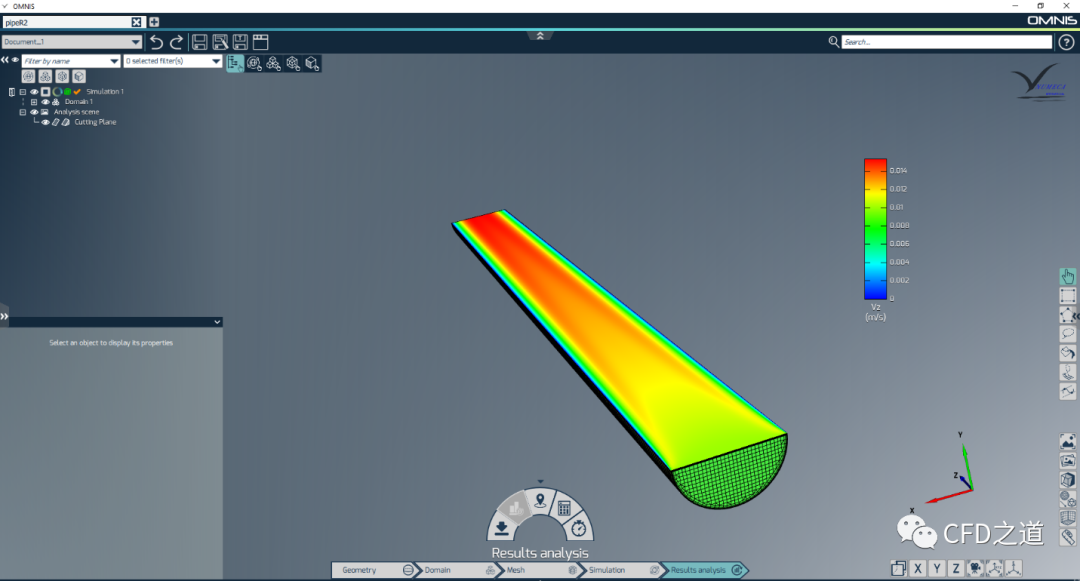Click the screenshot capture image icon
The height and width of the screenshot is (581, 1080).
pos(1068,441)
